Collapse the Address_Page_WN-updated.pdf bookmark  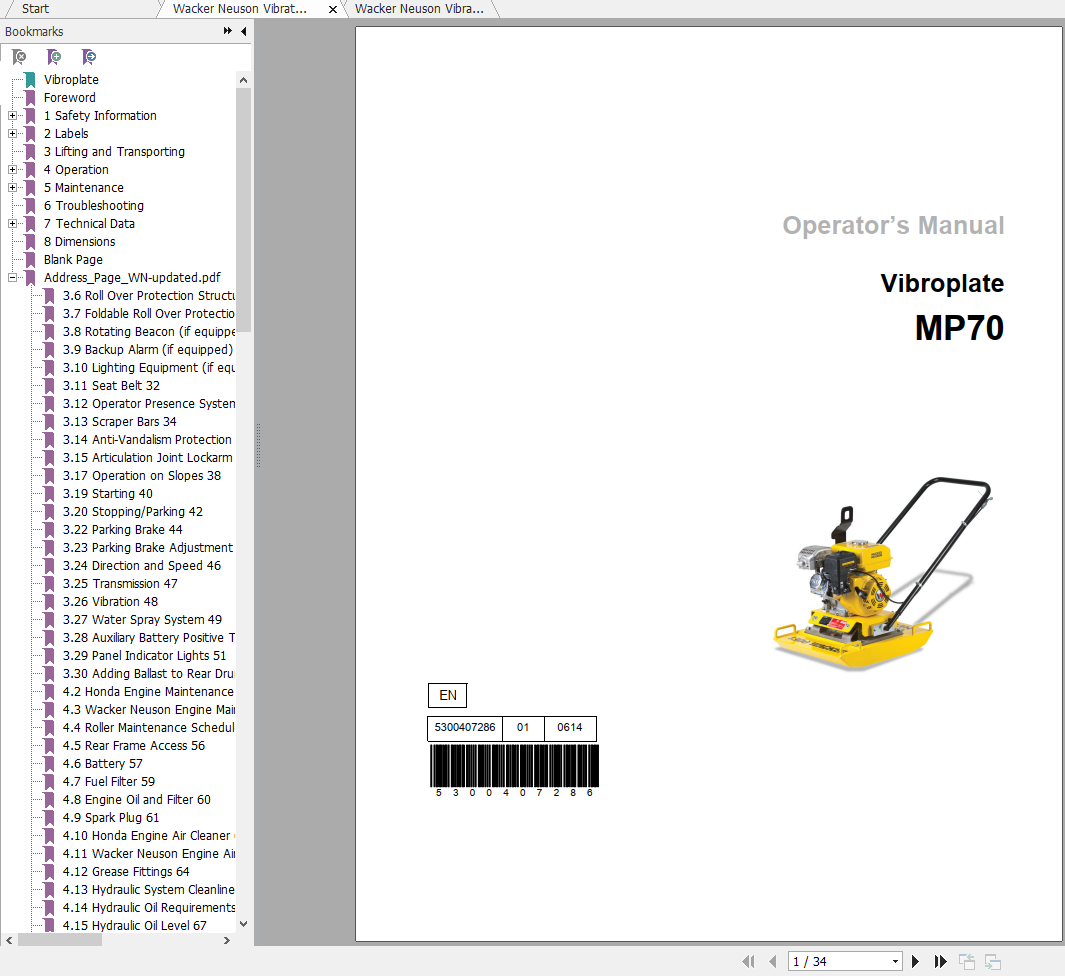click(12, 278)
